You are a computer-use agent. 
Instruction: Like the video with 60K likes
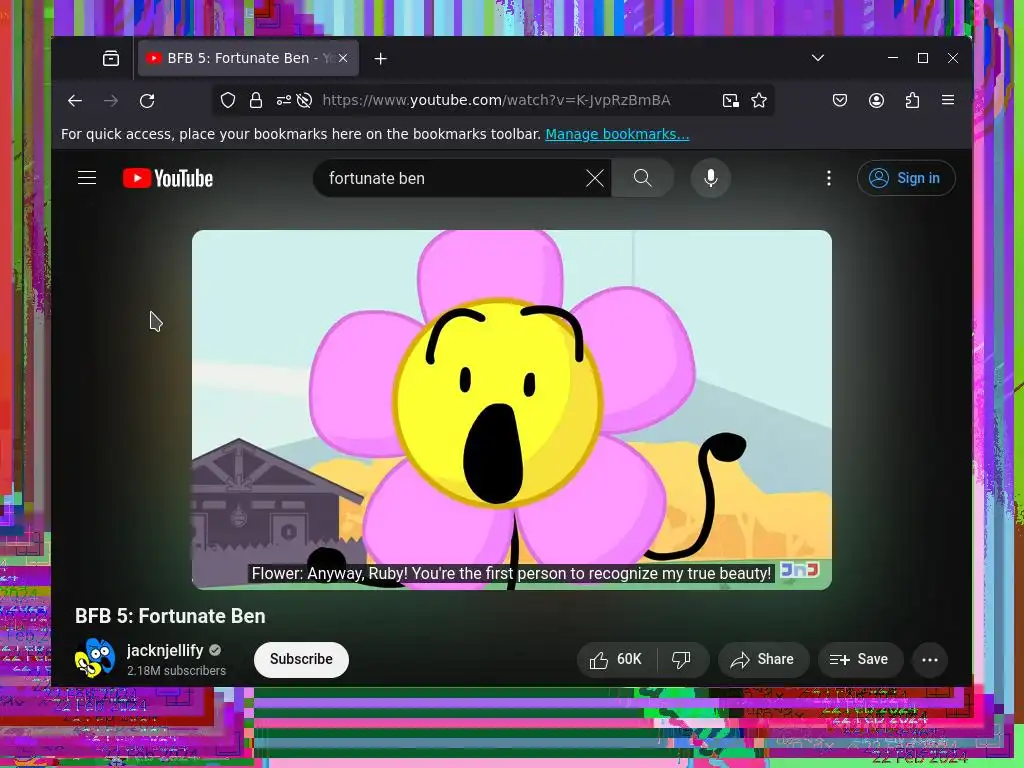[616, 660]
